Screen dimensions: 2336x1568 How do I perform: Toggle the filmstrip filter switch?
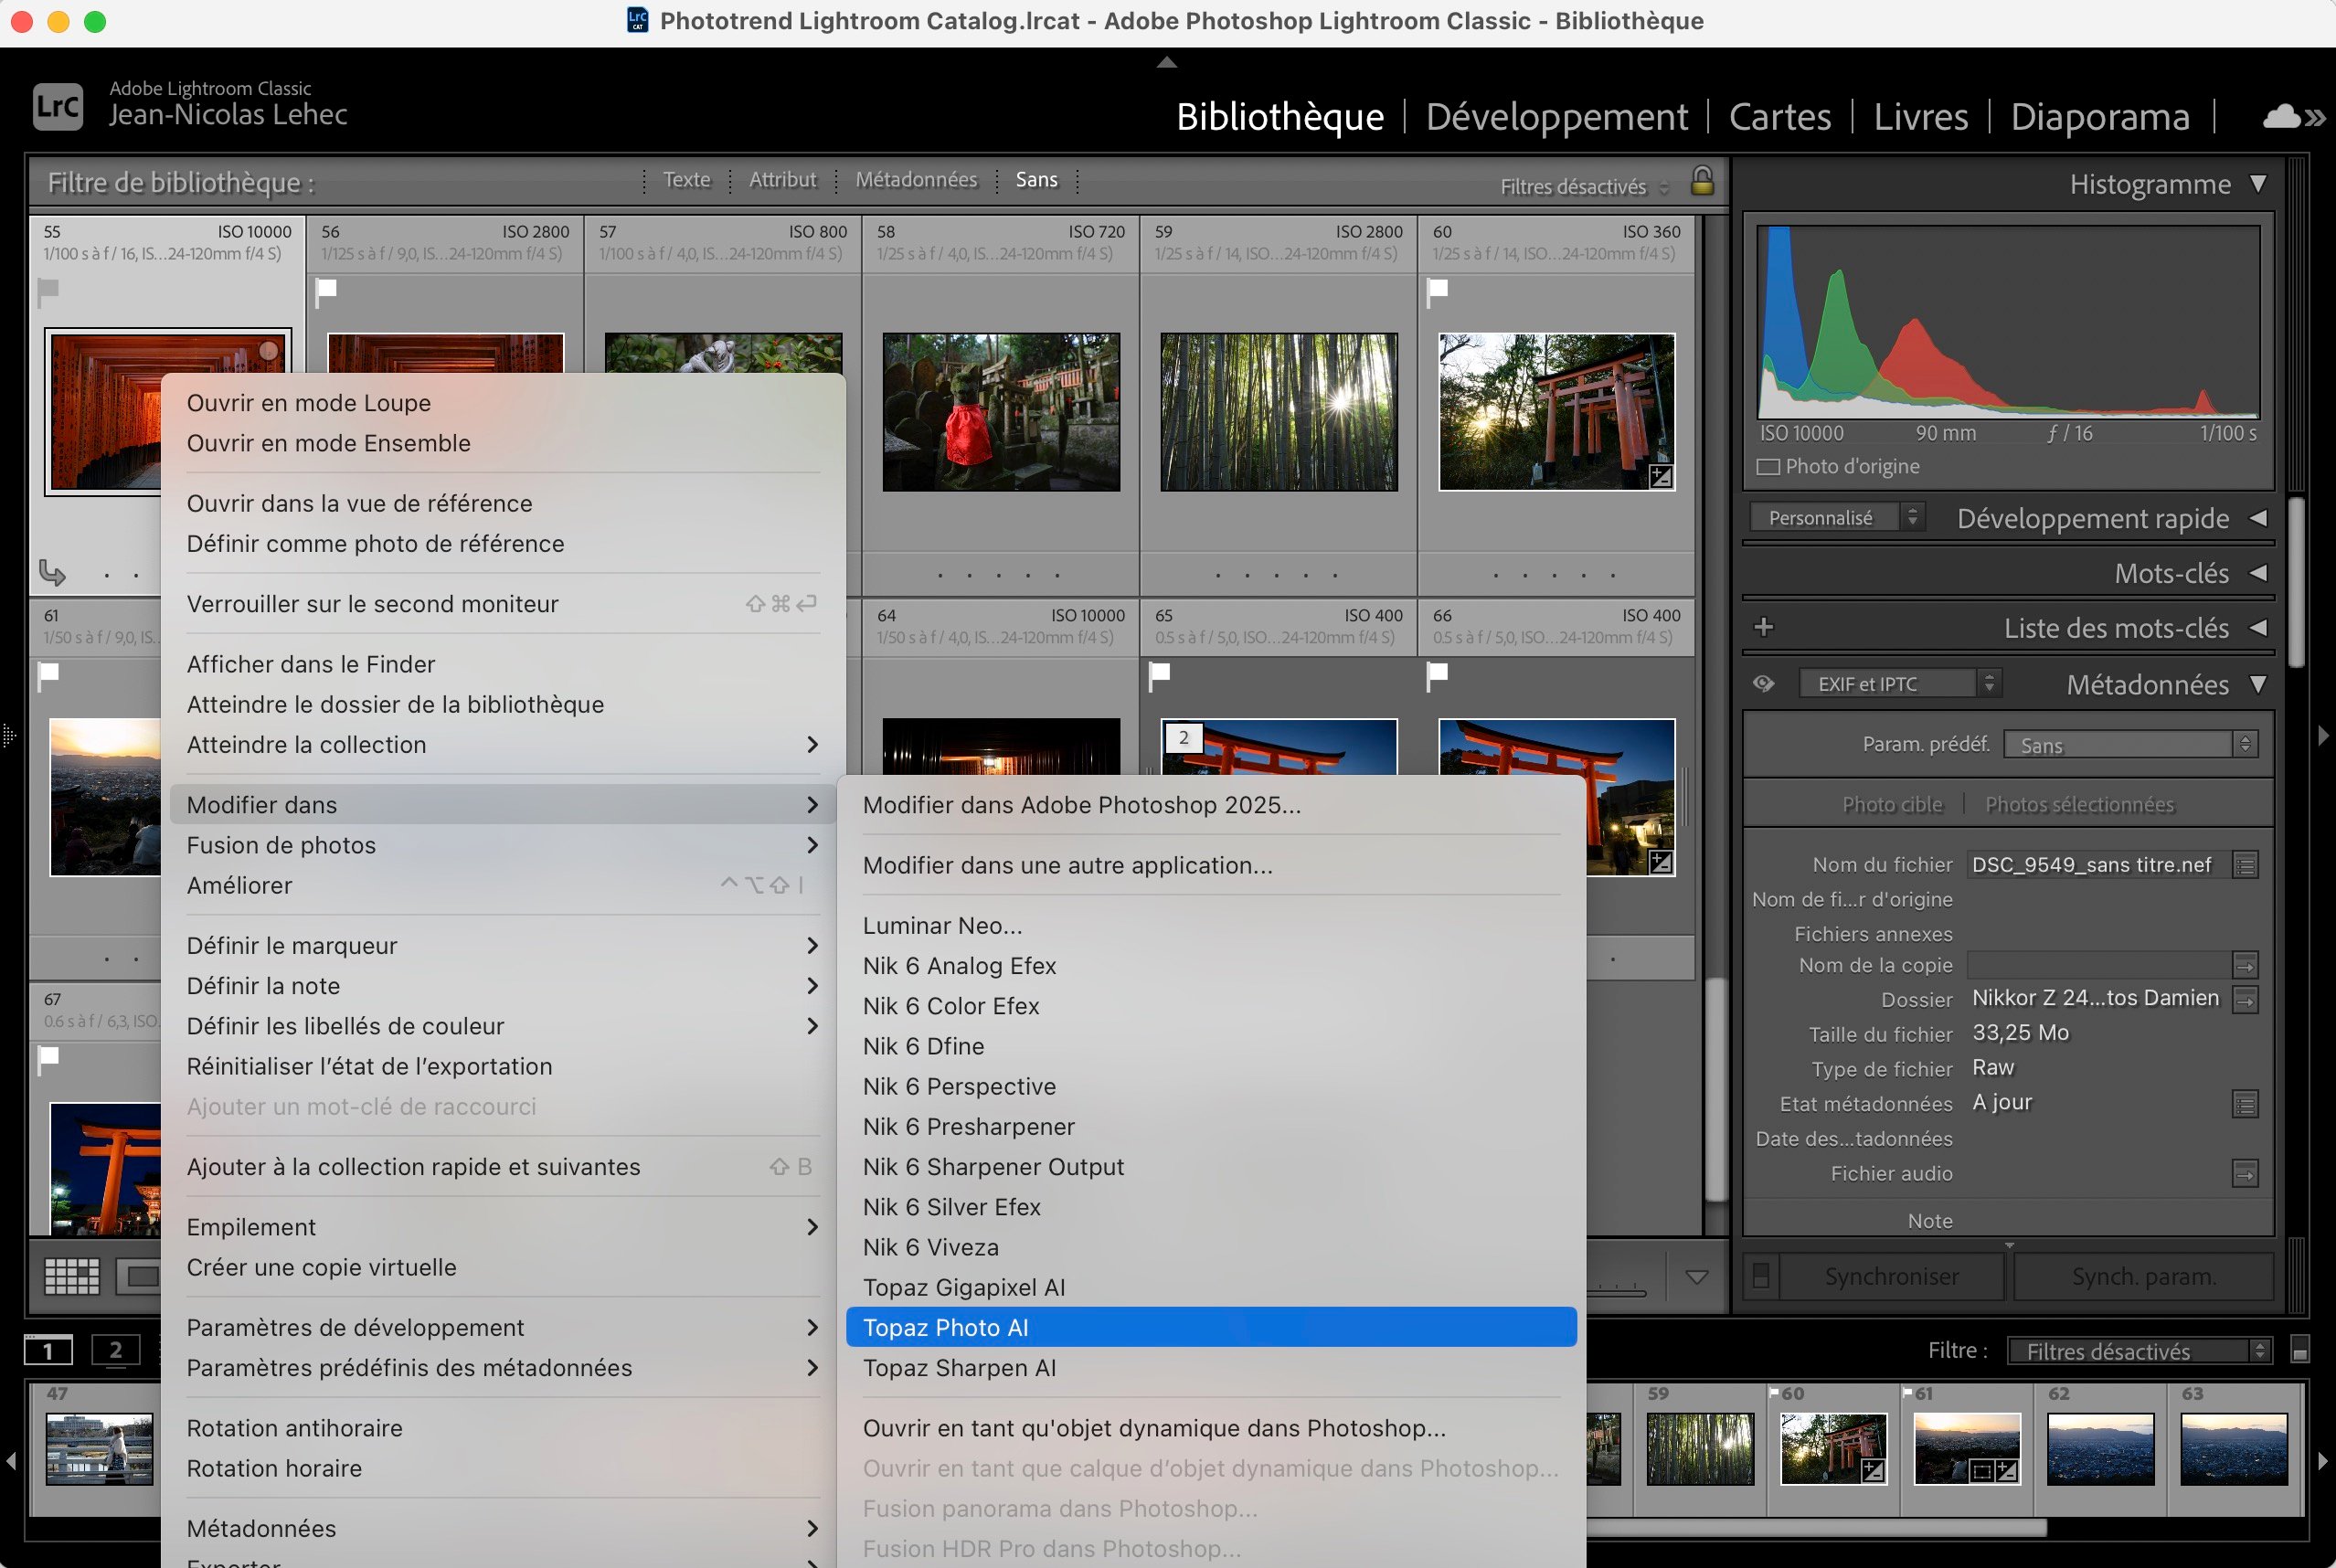click(x=2299, y=1350)
